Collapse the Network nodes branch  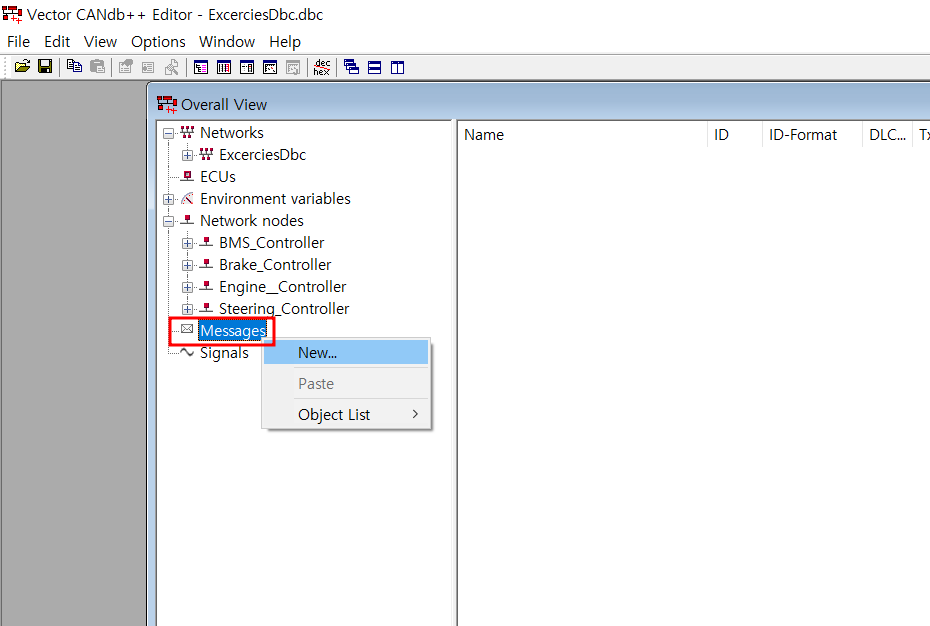pyautogui.click(x=168, y=221)
